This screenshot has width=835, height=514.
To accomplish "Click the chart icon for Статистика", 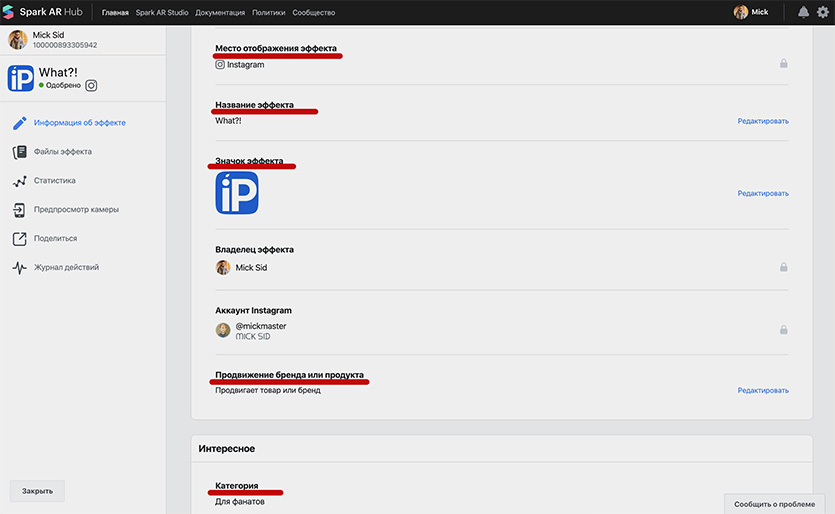I will (x=20, y=181).
